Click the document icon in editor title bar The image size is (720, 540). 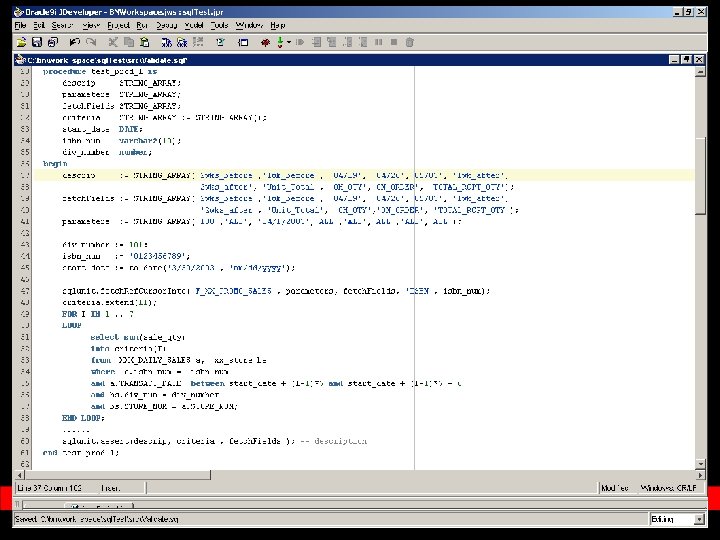coord(20,60)
